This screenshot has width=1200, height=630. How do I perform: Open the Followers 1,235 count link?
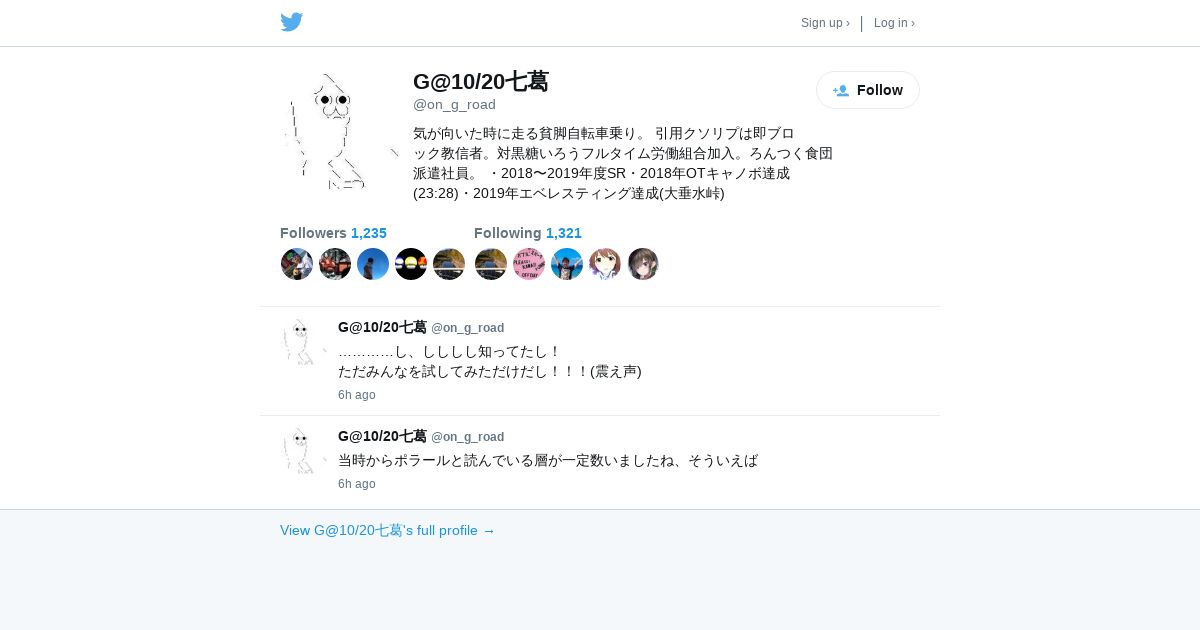tap(333, 233)
